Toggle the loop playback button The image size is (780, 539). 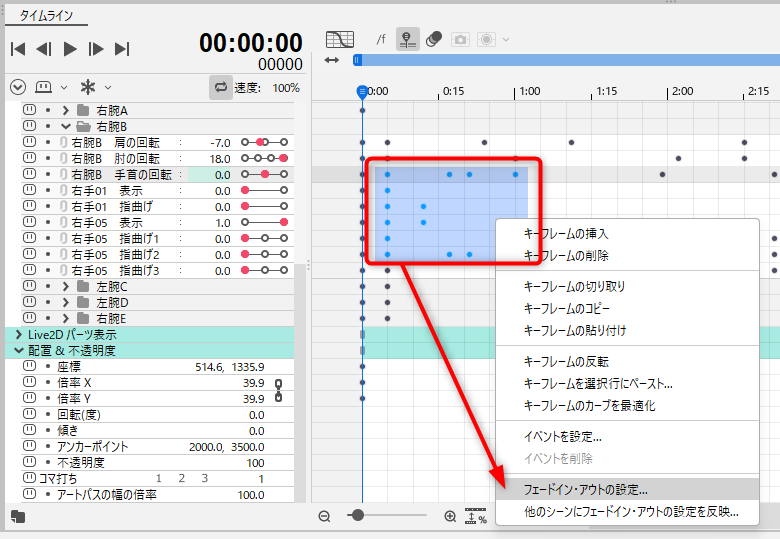[221, 87]
